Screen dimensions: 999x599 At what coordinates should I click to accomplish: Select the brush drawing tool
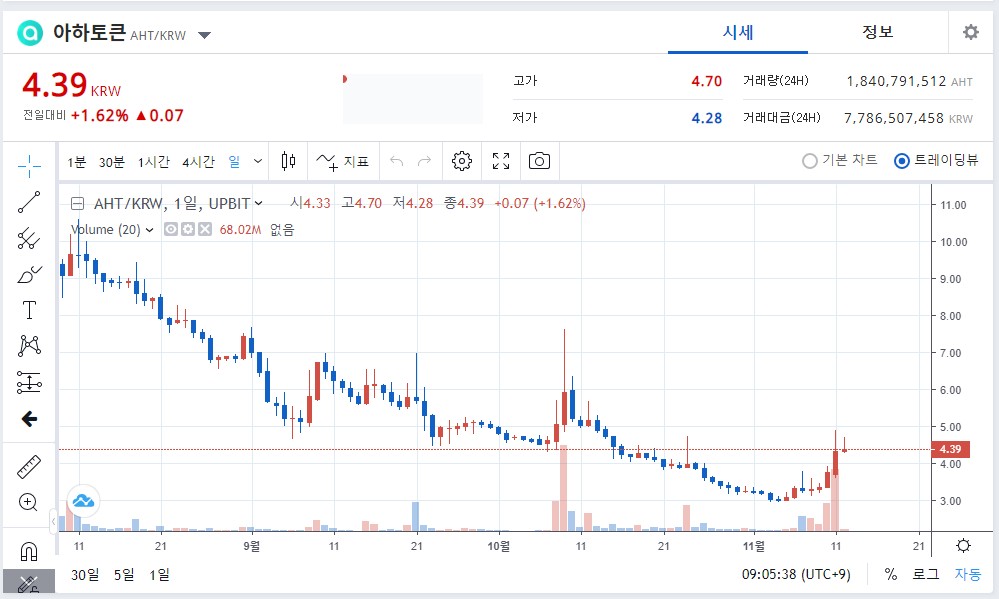tap(29, 275)
